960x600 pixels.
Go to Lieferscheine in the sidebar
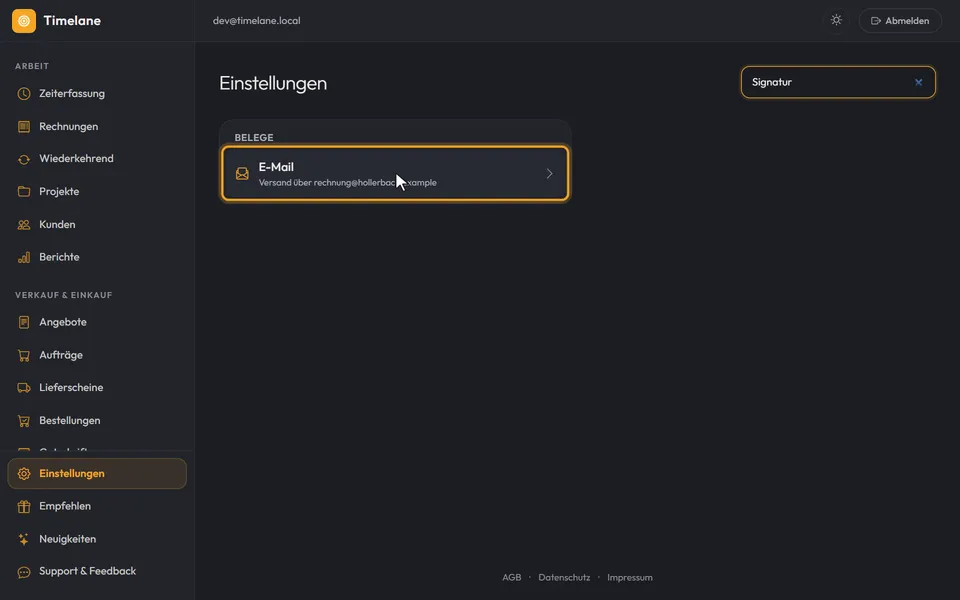[97, 388]
